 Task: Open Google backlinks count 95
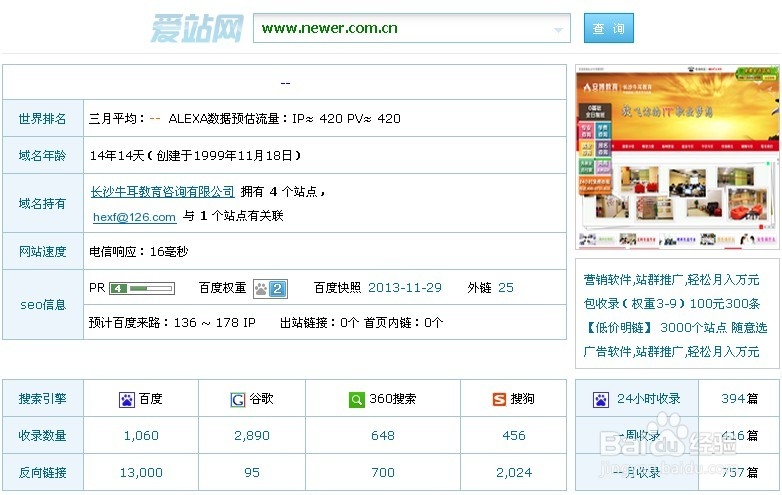[252, 473]
